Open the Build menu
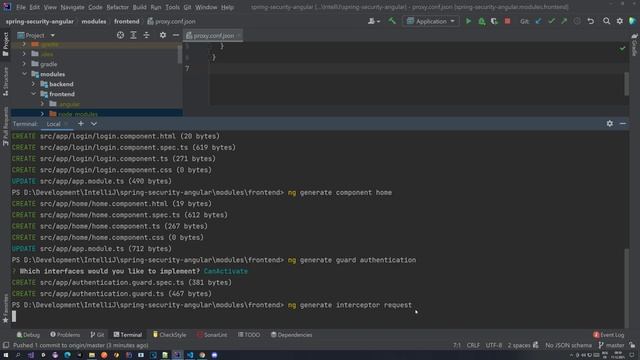Image resolution: width=640 pixels, height=360 pixels. click(x=139, y=7)
